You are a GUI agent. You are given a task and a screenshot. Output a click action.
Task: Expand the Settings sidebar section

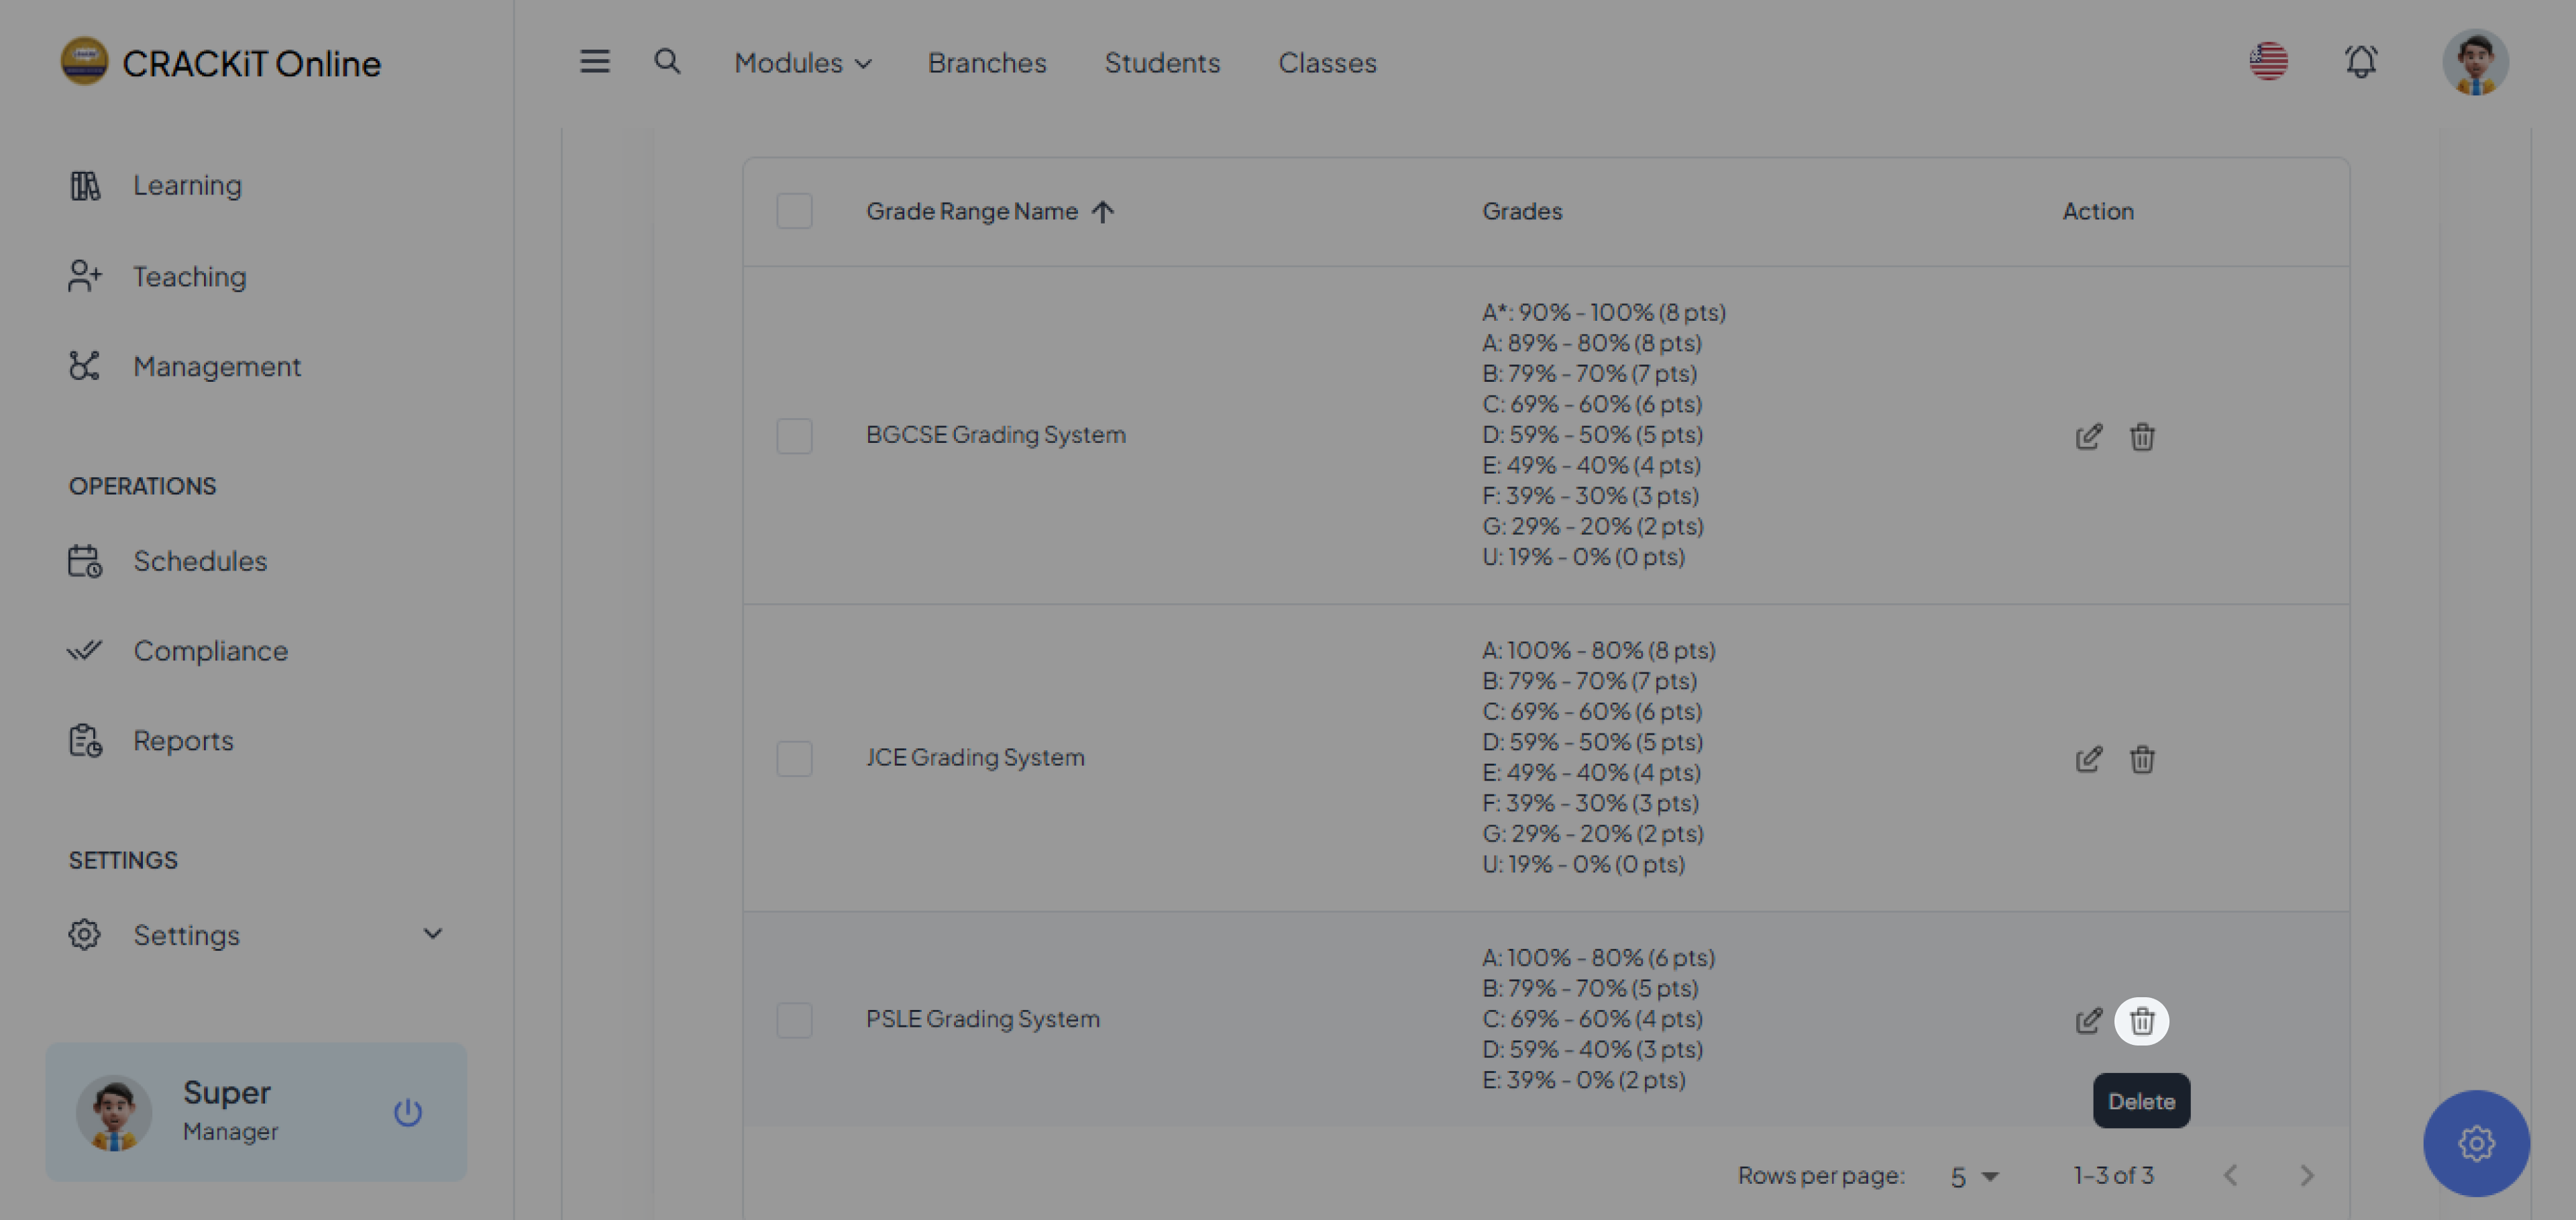pyautogui.click(x=255, y=935)
